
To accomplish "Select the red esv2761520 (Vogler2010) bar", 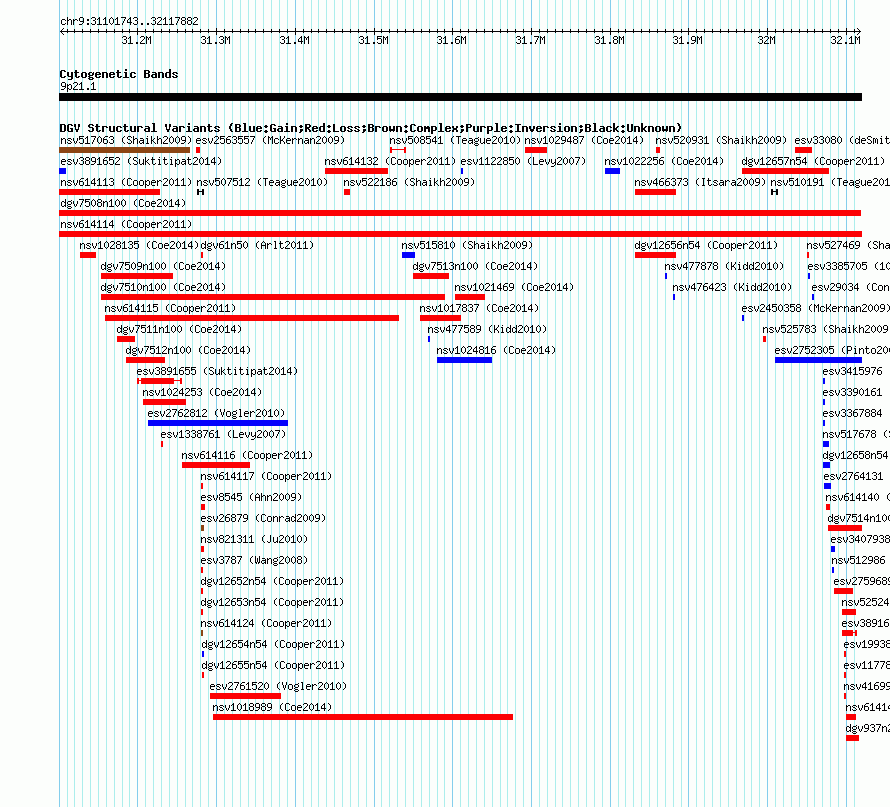I will (x=245, y=696).
